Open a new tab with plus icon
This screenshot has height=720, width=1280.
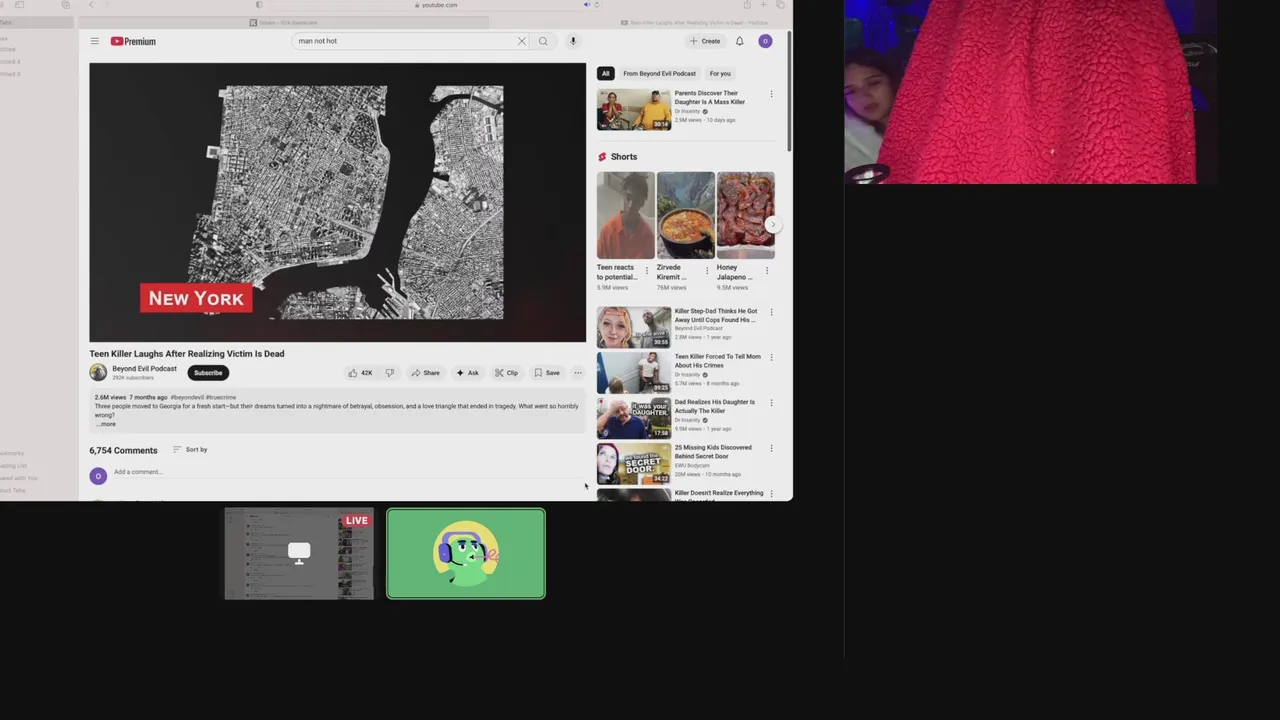tap(764, 5)
